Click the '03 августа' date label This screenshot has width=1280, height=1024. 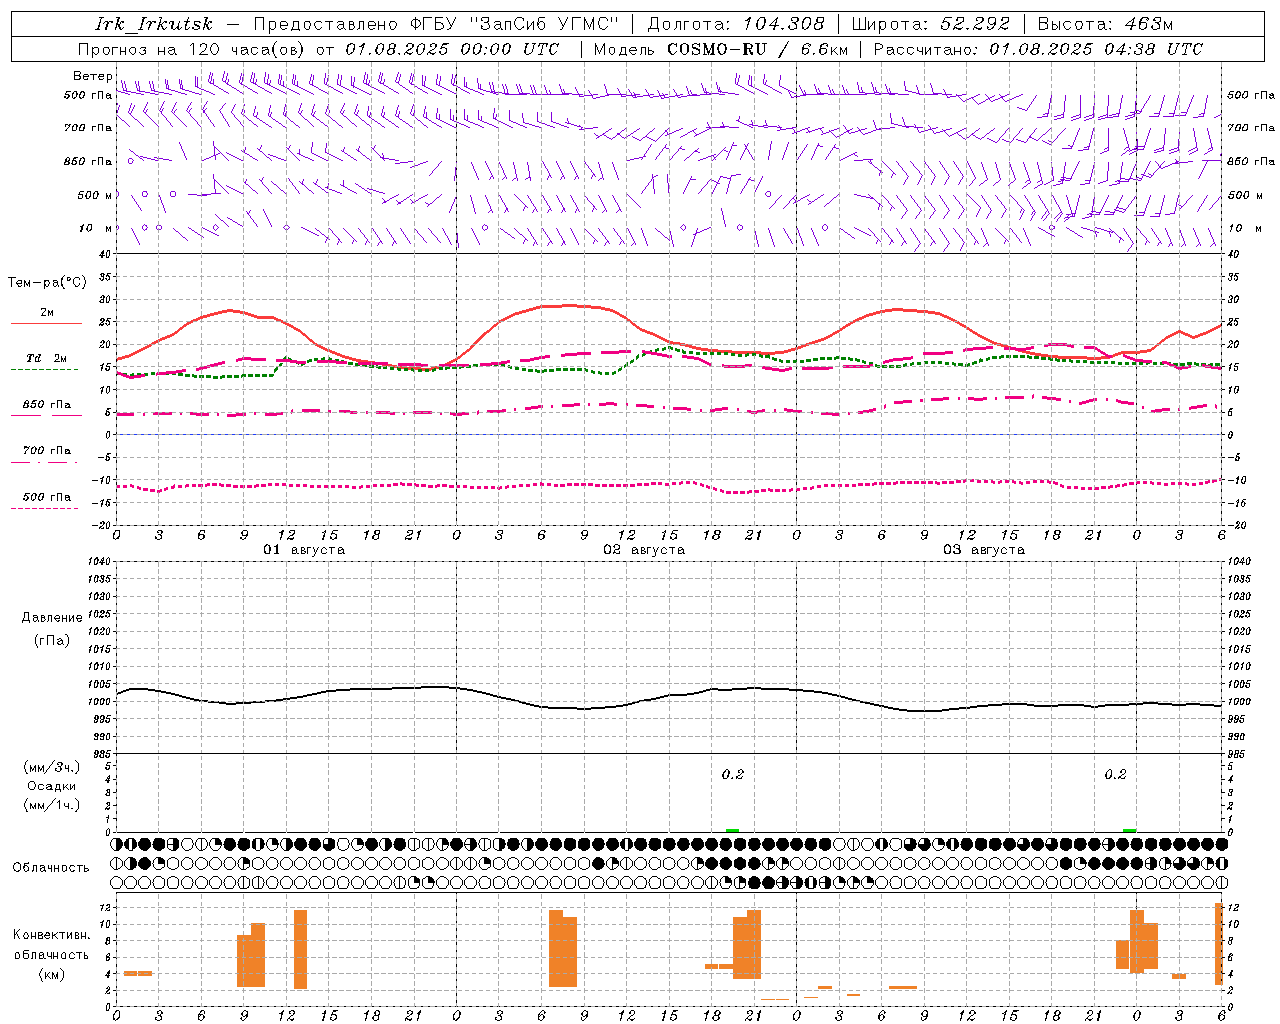click(984, 550)
